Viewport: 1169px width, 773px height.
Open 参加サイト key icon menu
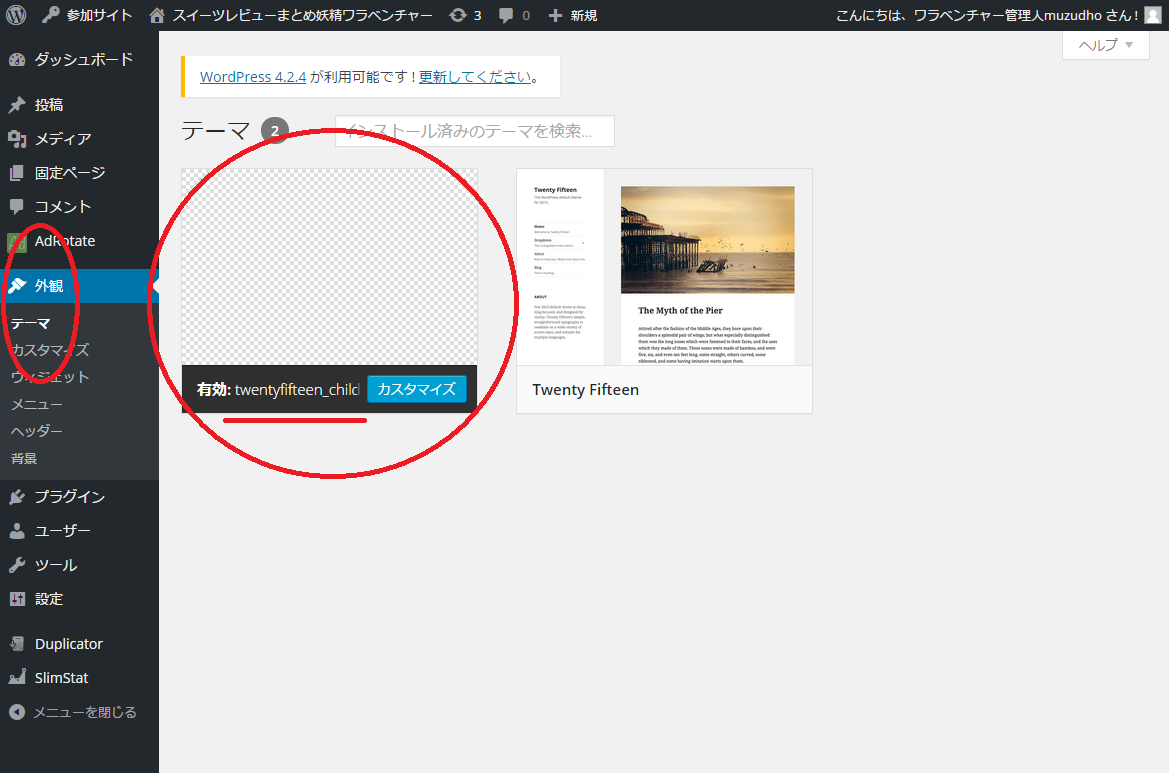pyautogui.click(x=51, y=15)
